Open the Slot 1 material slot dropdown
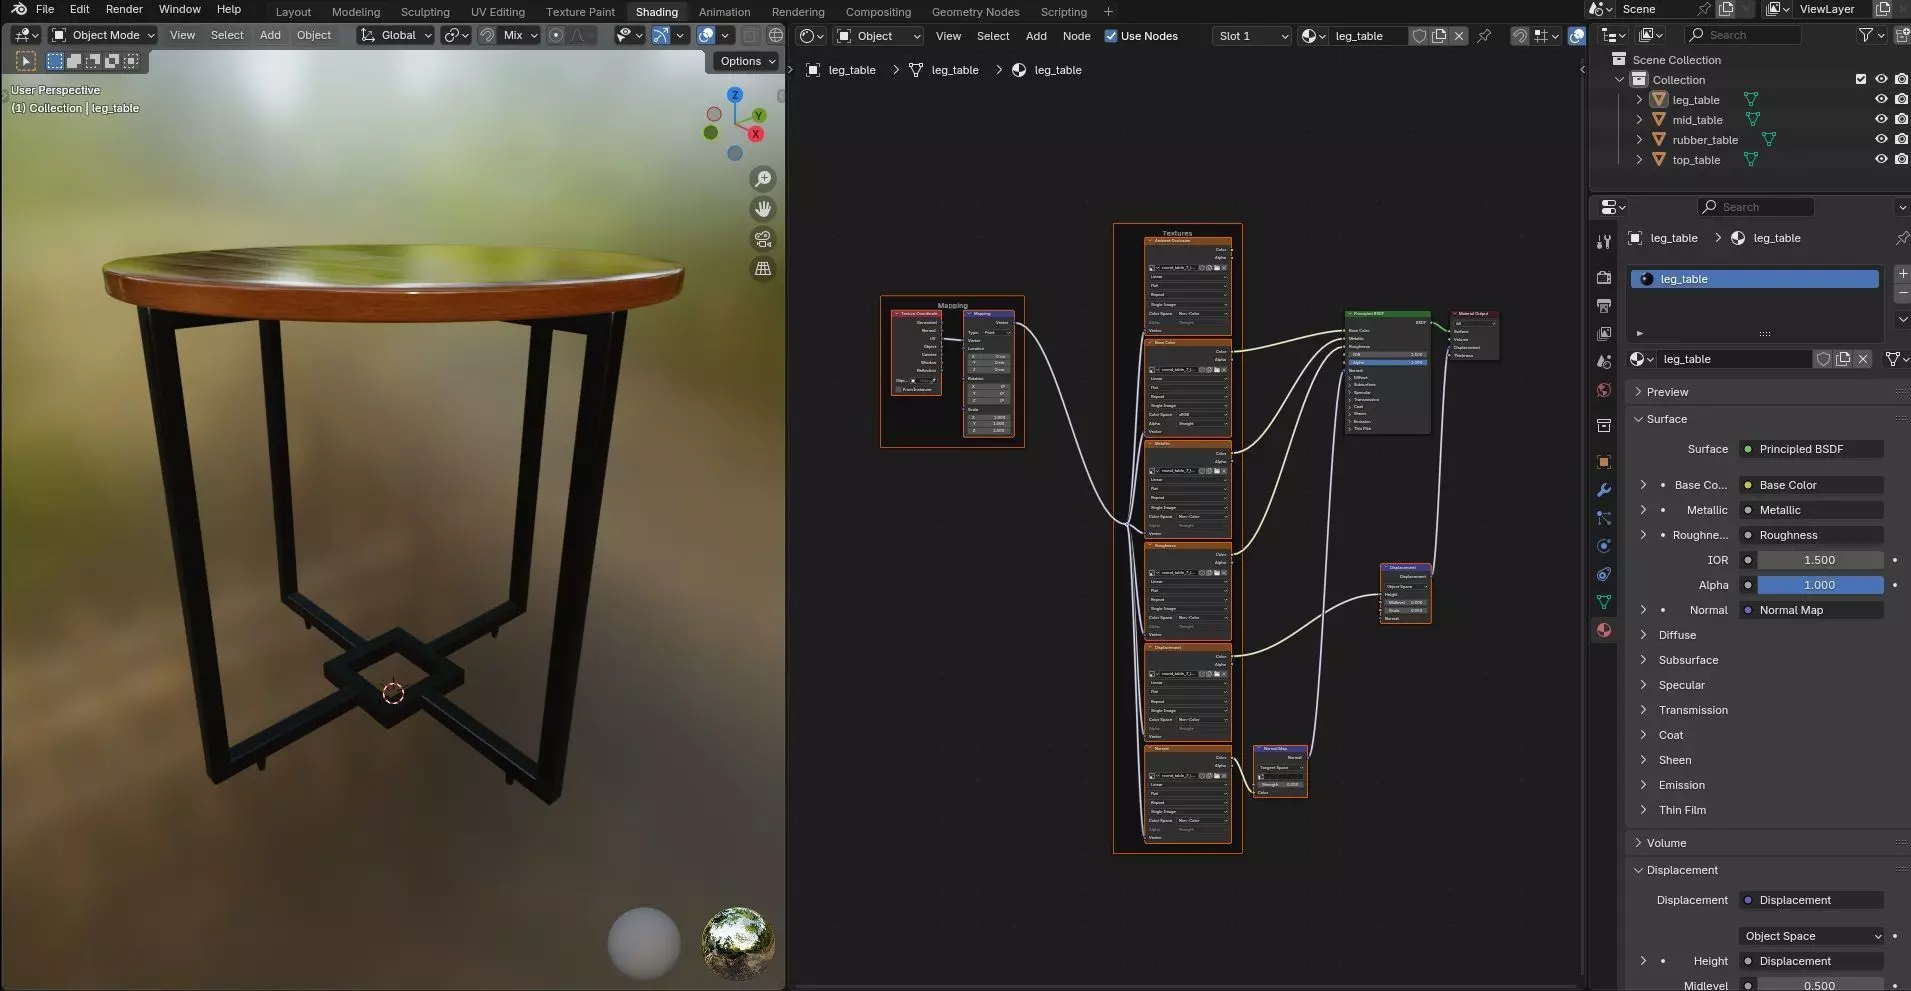 (x=1252, y=36)
